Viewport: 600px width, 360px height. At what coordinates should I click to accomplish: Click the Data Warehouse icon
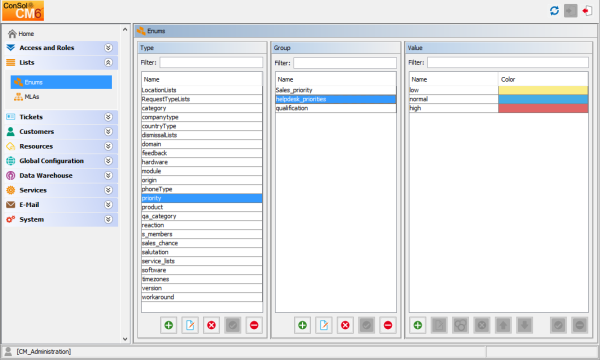coord(11,175)
